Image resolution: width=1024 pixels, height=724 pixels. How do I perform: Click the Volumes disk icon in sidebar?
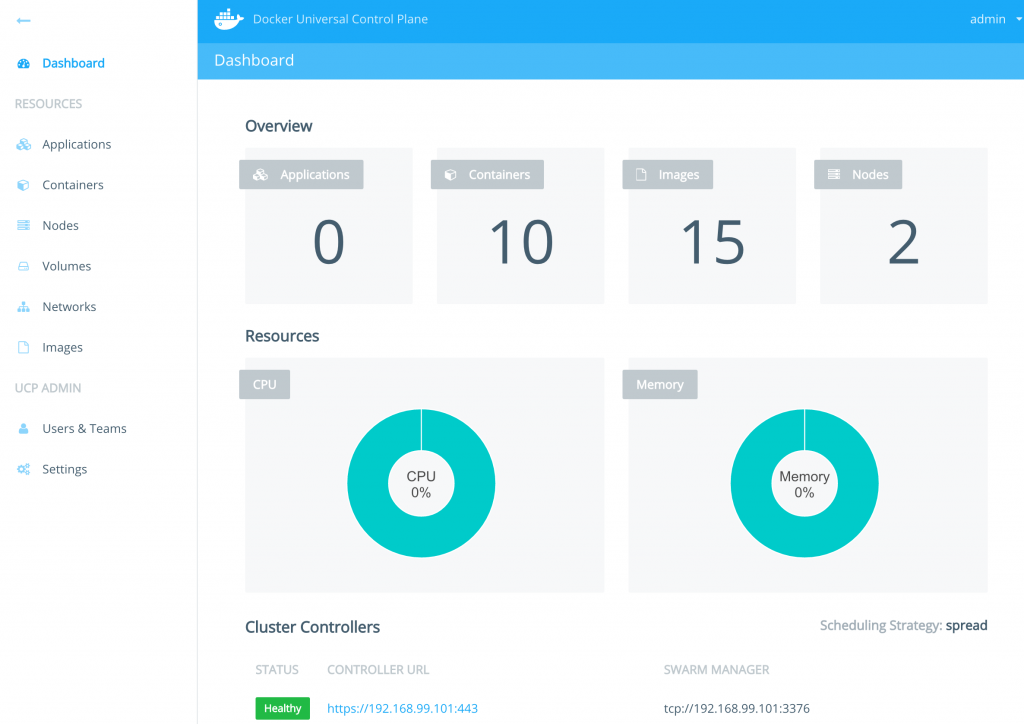click(x=24, y=267)
